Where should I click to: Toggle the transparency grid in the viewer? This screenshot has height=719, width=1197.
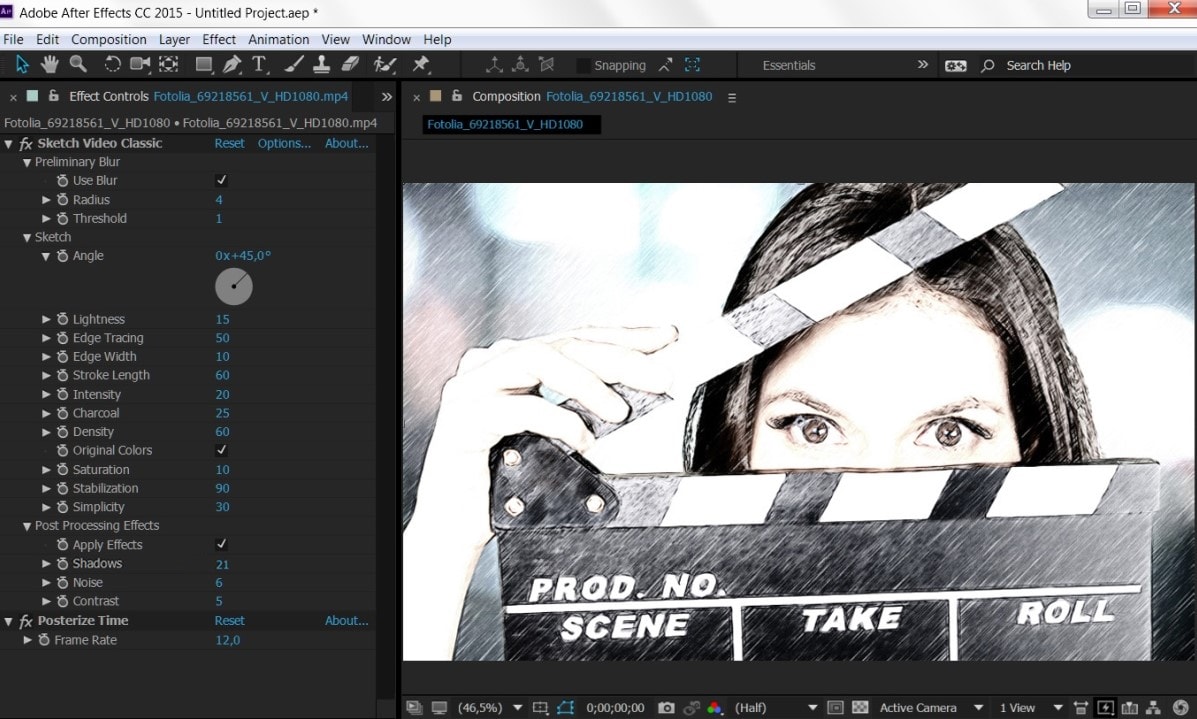pos(861,707)
